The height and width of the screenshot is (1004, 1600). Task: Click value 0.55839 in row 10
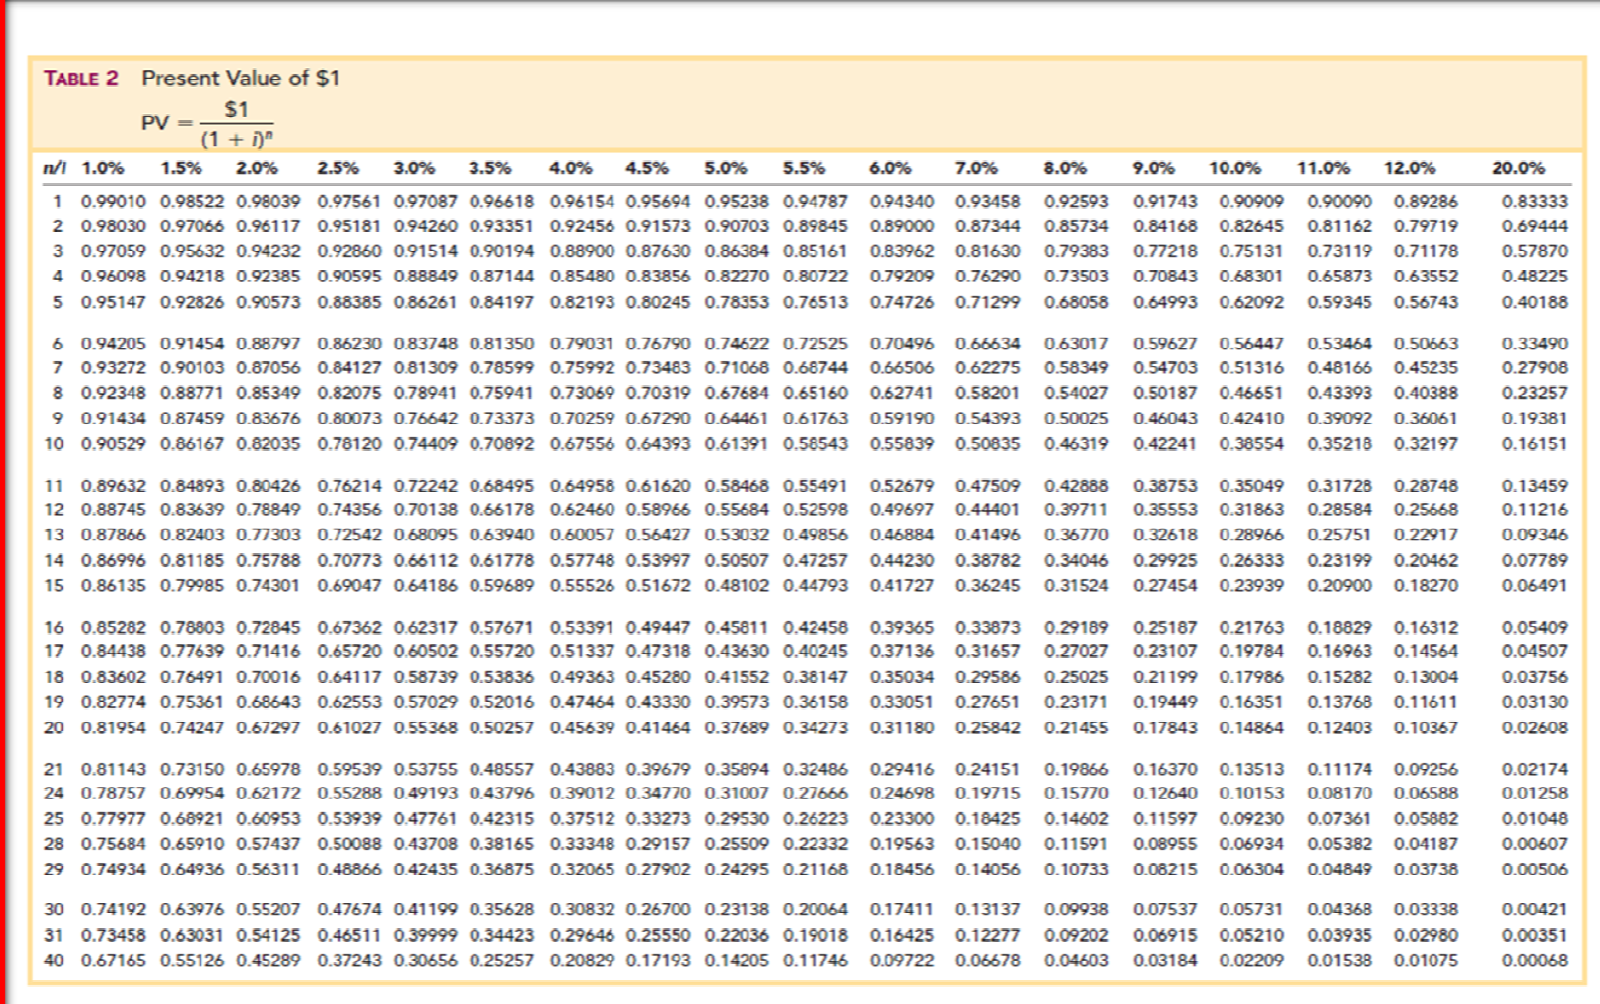coord(902,443)
